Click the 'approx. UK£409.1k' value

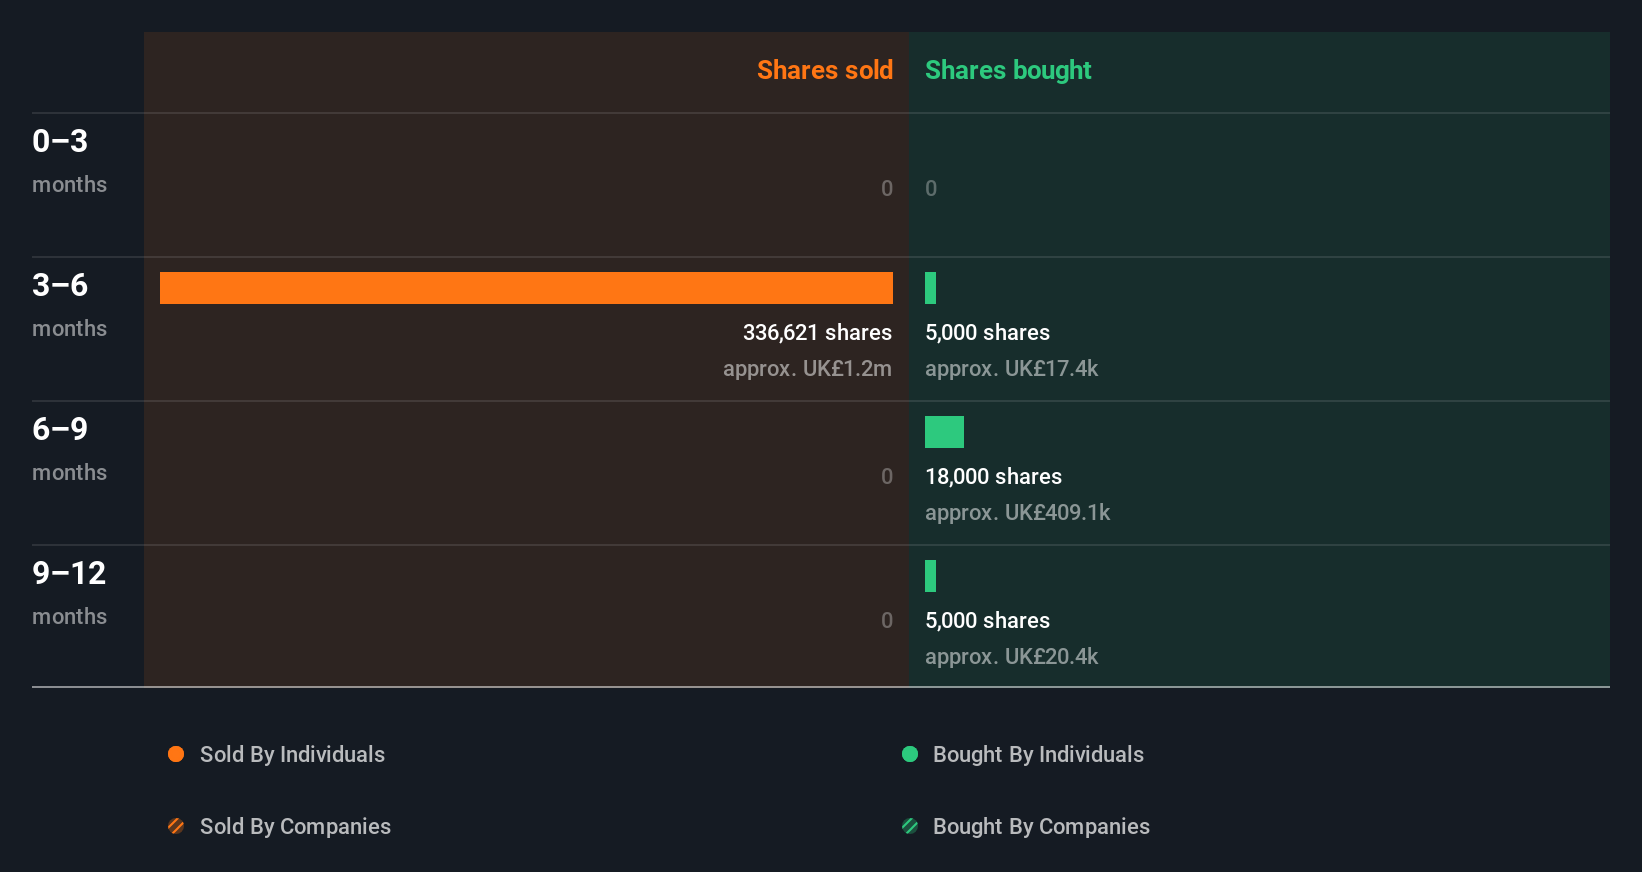point(1017,512)
